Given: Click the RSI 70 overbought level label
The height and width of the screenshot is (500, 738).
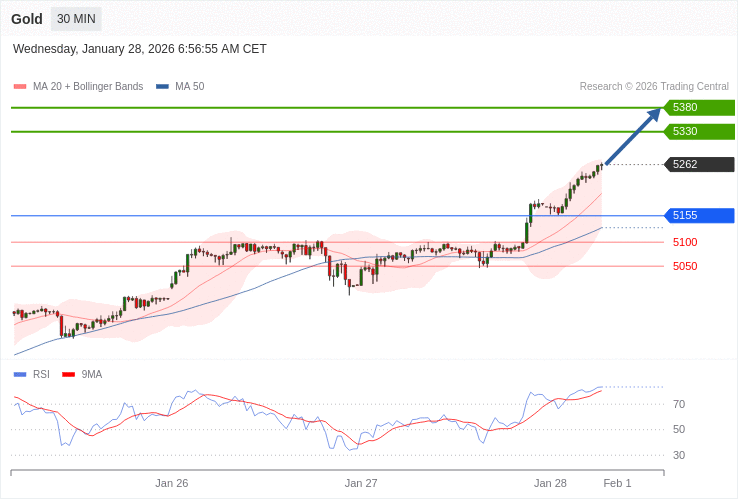Looking at the screenshot, I should [x=679, y=404].
